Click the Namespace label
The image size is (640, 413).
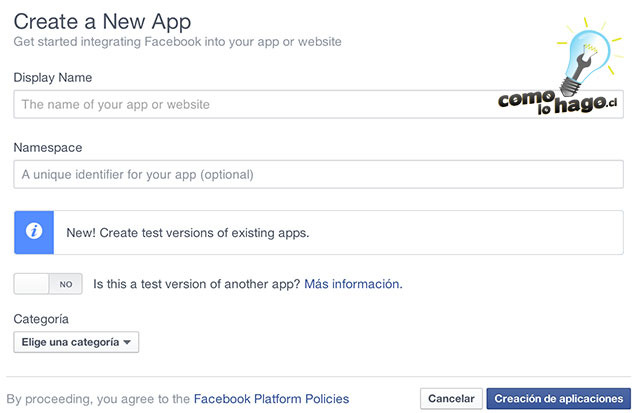tap(48, 148)
